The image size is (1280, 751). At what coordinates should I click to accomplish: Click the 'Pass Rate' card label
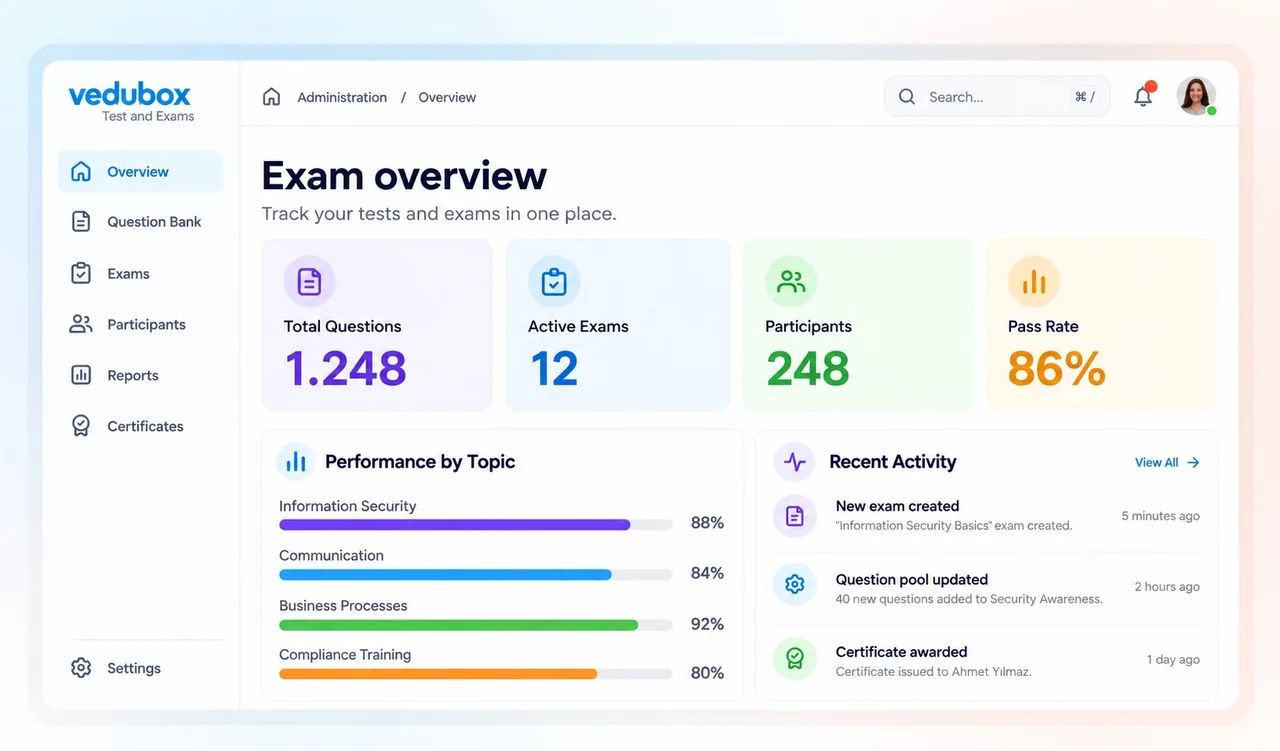click(x=1043, y=326)
